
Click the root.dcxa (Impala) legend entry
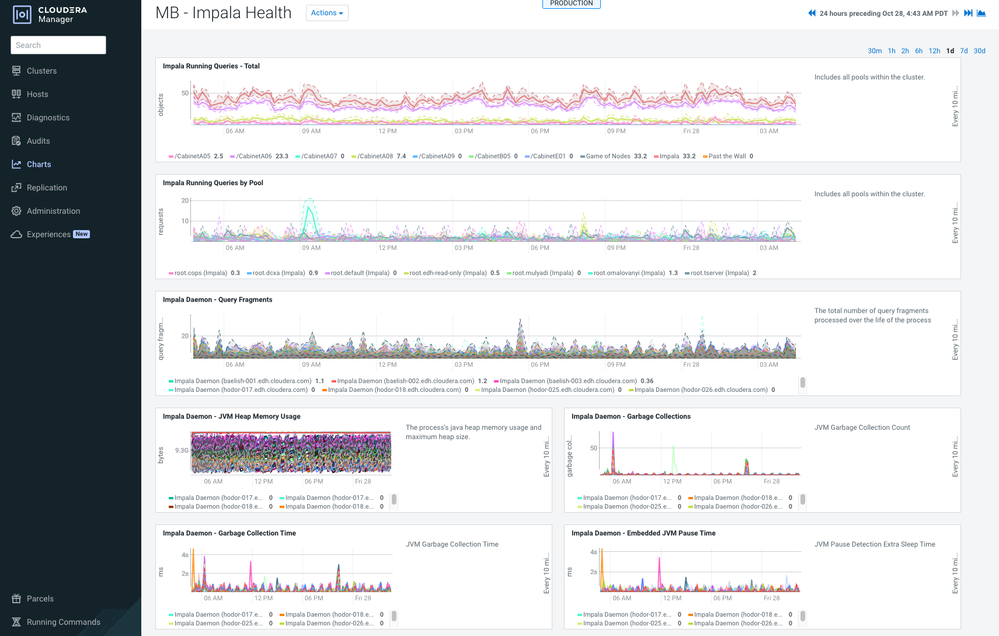click(282, 273)
